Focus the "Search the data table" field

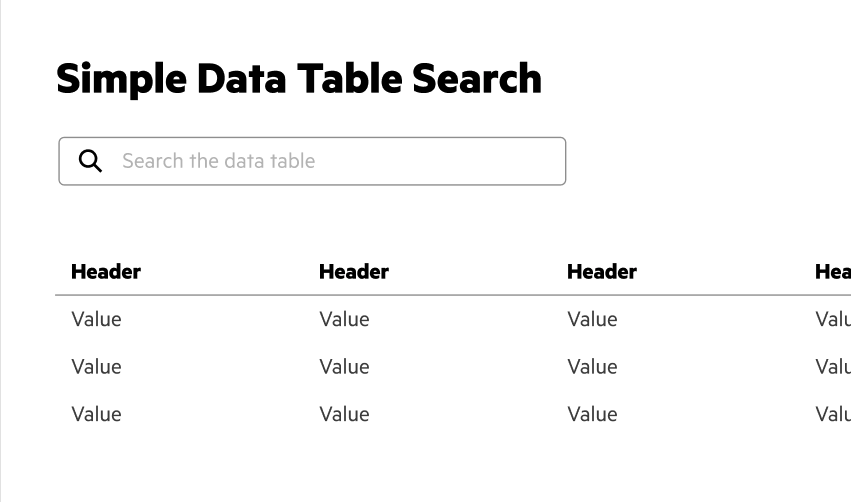(330, 161)
